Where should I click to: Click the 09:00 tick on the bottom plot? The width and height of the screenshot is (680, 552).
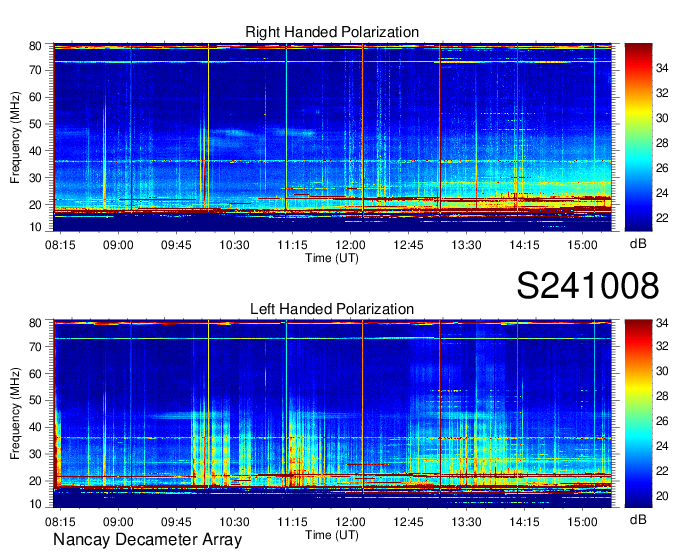[118, 522]
